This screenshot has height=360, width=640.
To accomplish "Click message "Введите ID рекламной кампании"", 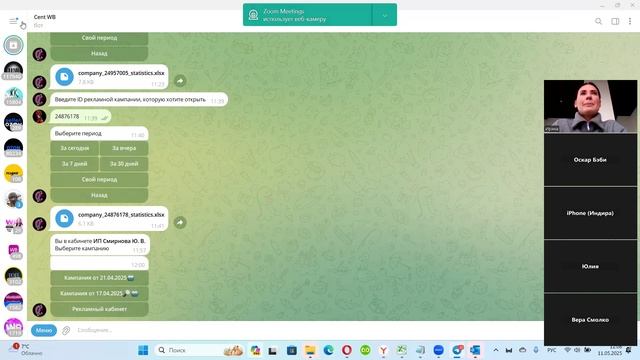I will [x=139, y=100].
